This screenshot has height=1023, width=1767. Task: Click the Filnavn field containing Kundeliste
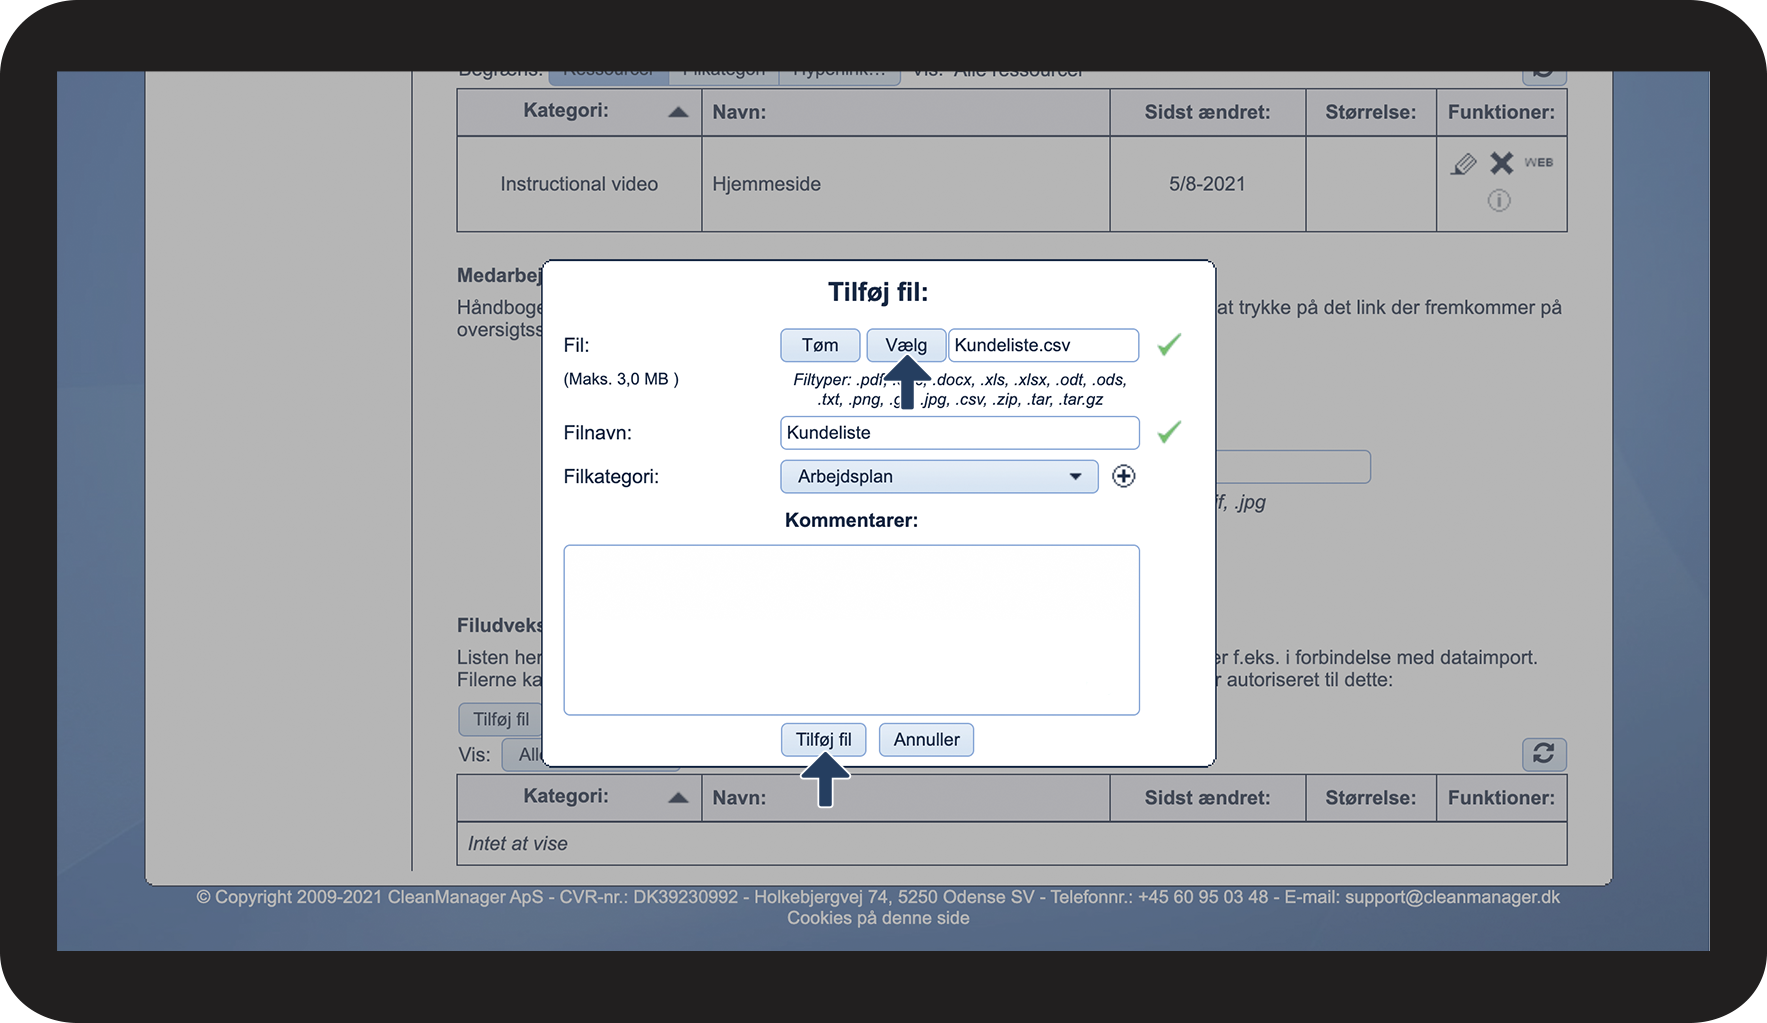[958, 433]
